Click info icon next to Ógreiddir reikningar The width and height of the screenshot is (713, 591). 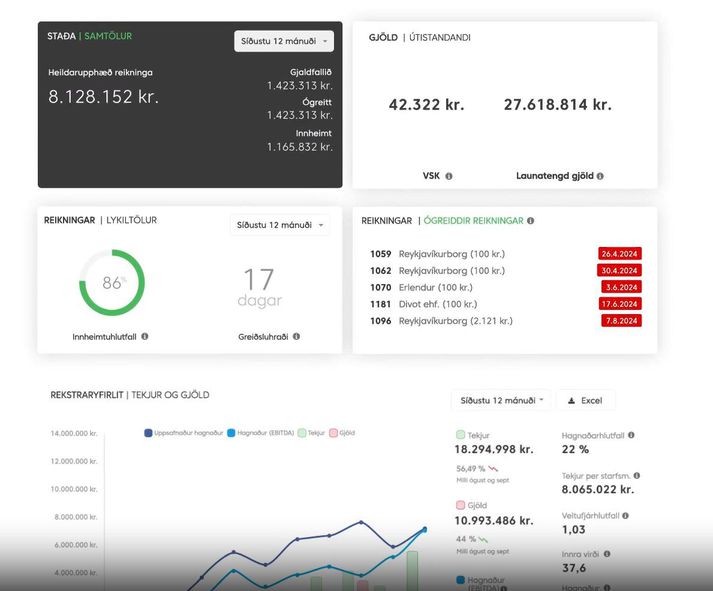[x=530, y=221]
